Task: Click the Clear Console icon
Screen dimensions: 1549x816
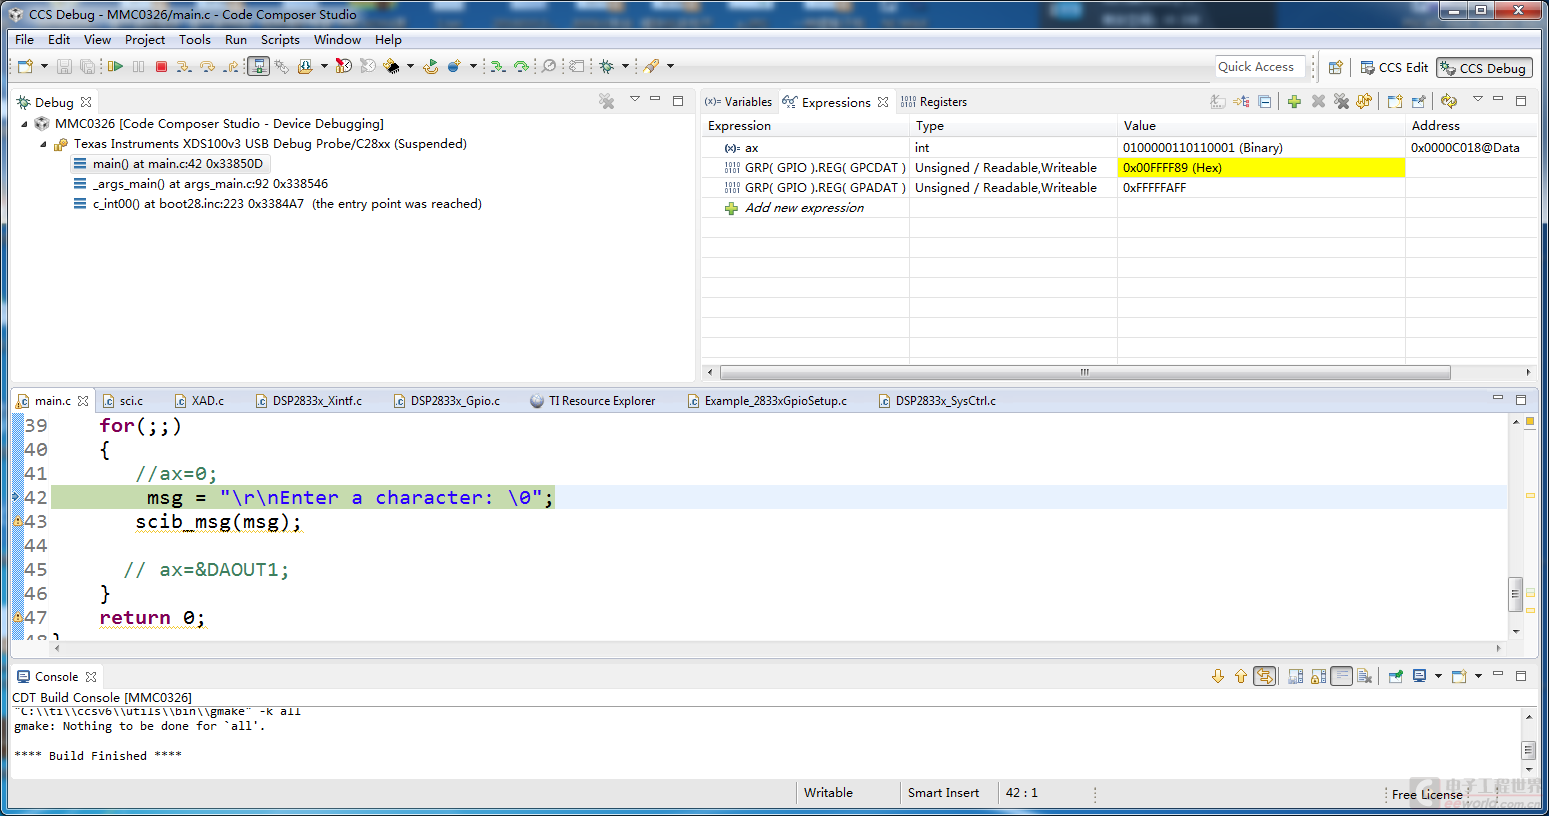Action: [1365, 676]
